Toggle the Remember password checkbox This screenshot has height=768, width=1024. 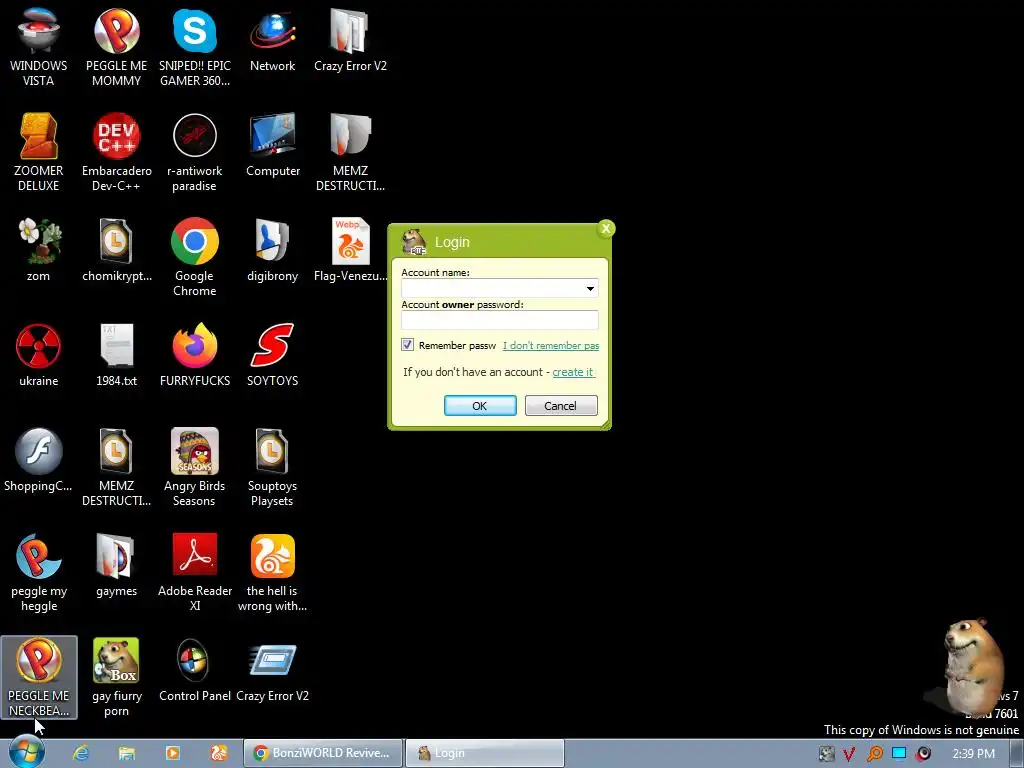tap(408, 345)
